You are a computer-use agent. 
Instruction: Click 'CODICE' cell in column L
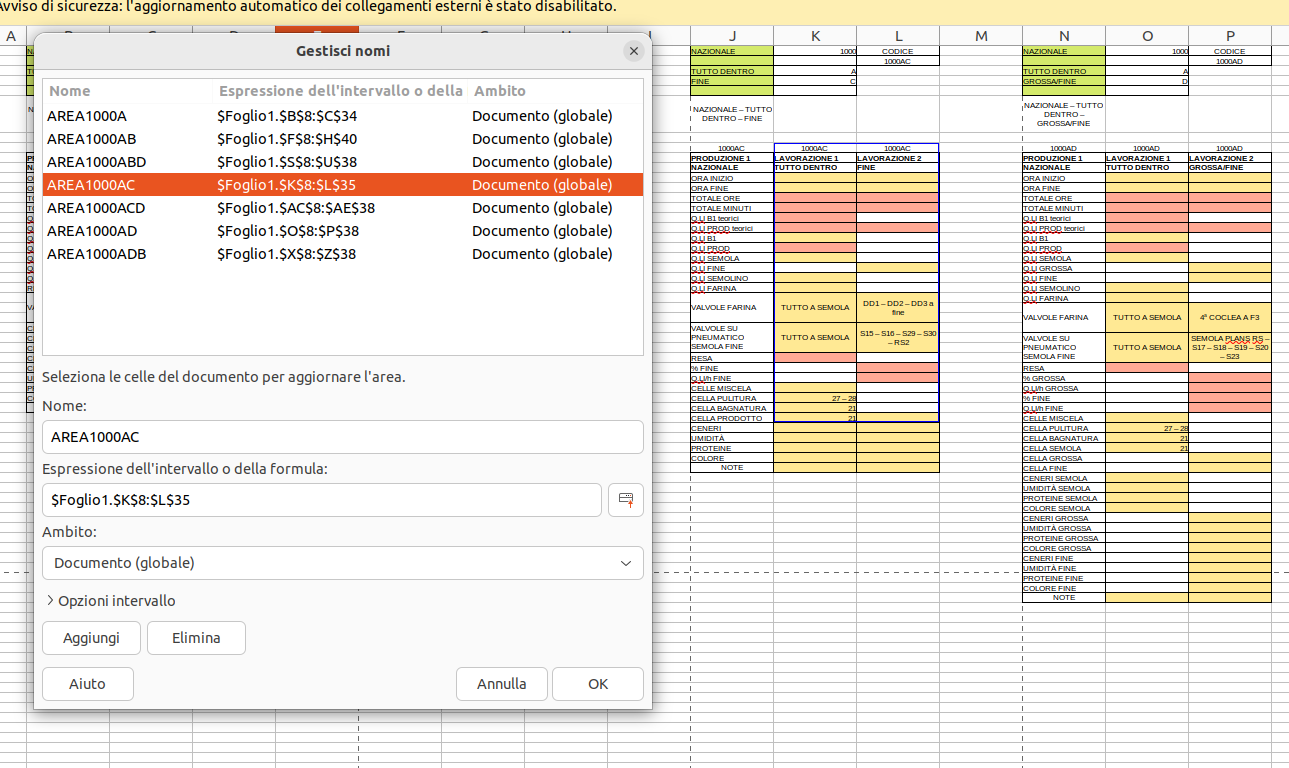[898, 51]
